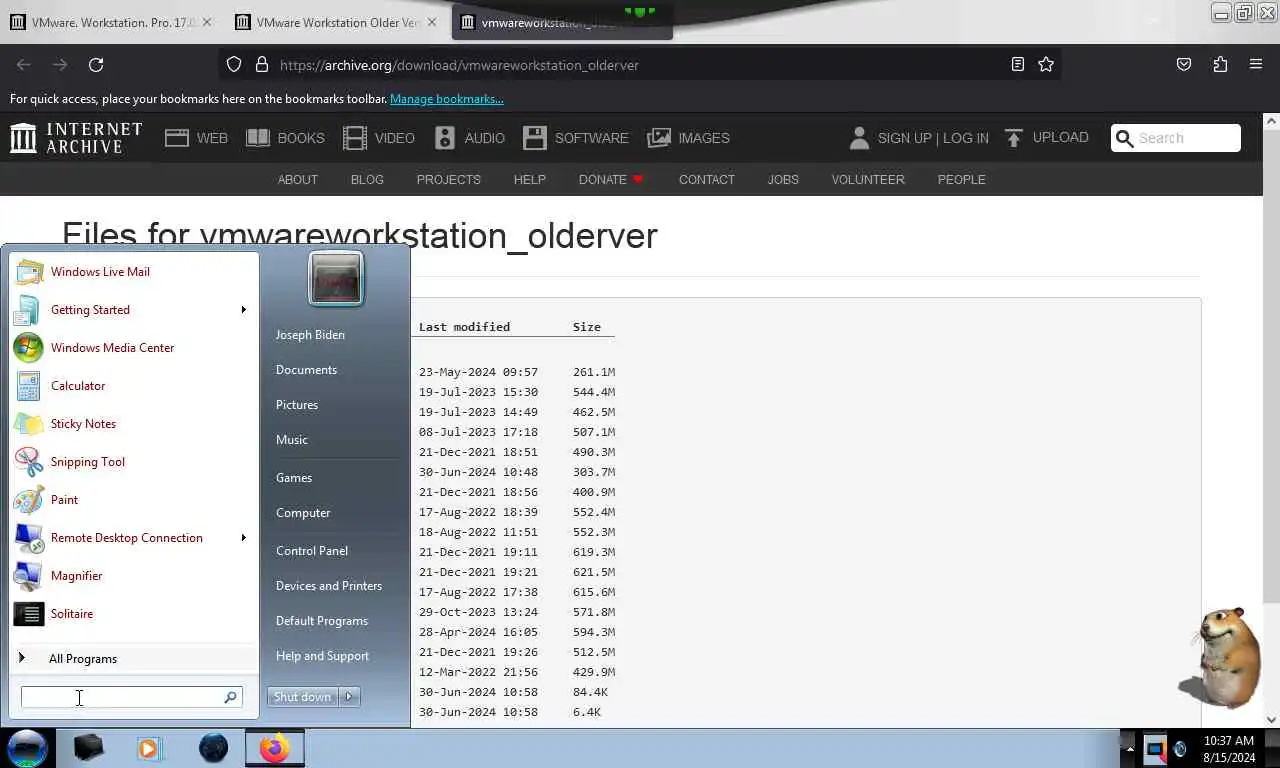Open Default Programs

pos(322,621)
